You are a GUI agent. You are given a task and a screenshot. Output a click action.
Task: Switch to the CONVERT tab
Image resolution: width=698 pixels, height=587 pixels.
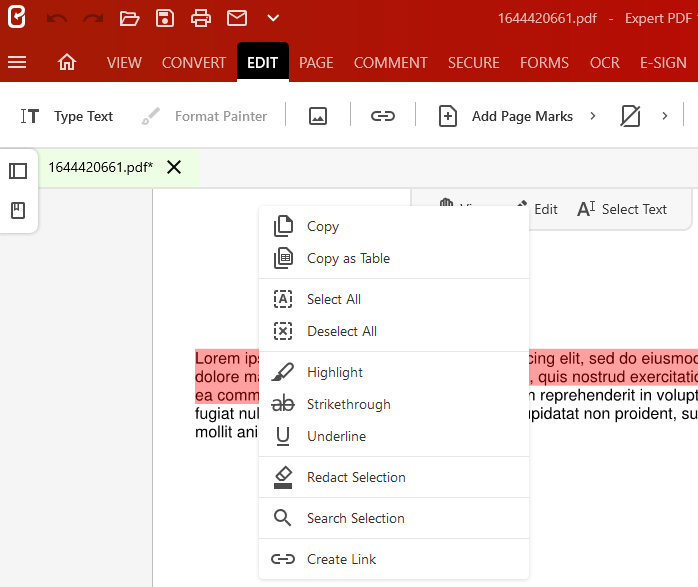[x=194, y=63]
